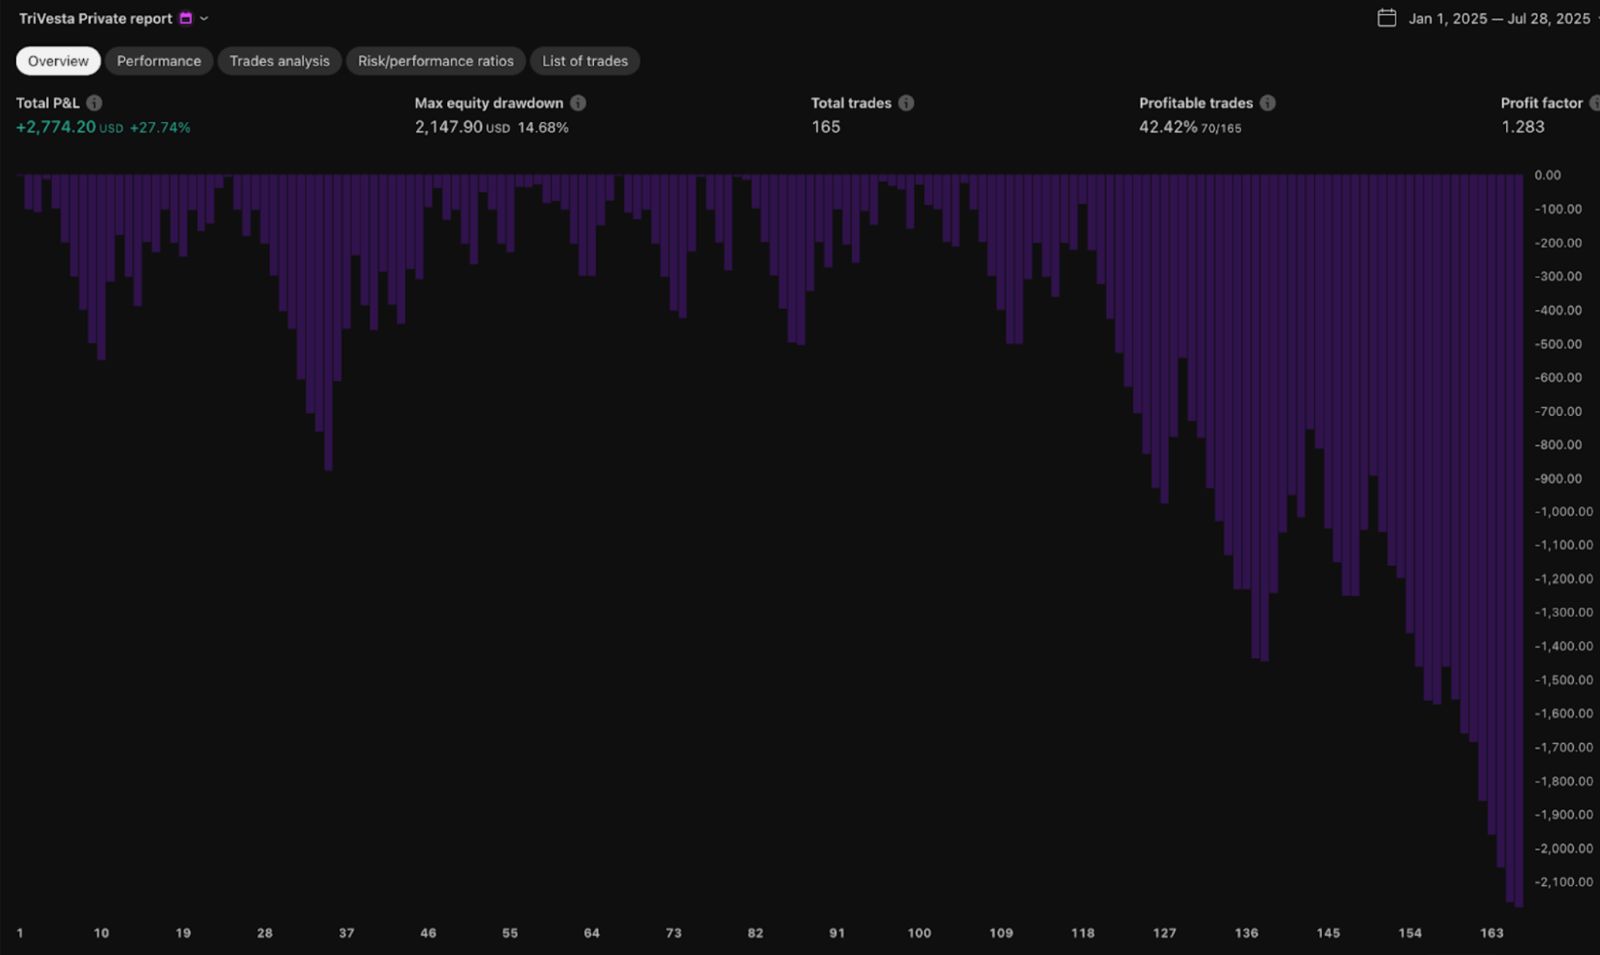Click the 42.42% profitable trades value

pyautogui.click(x=1168, y=127)
